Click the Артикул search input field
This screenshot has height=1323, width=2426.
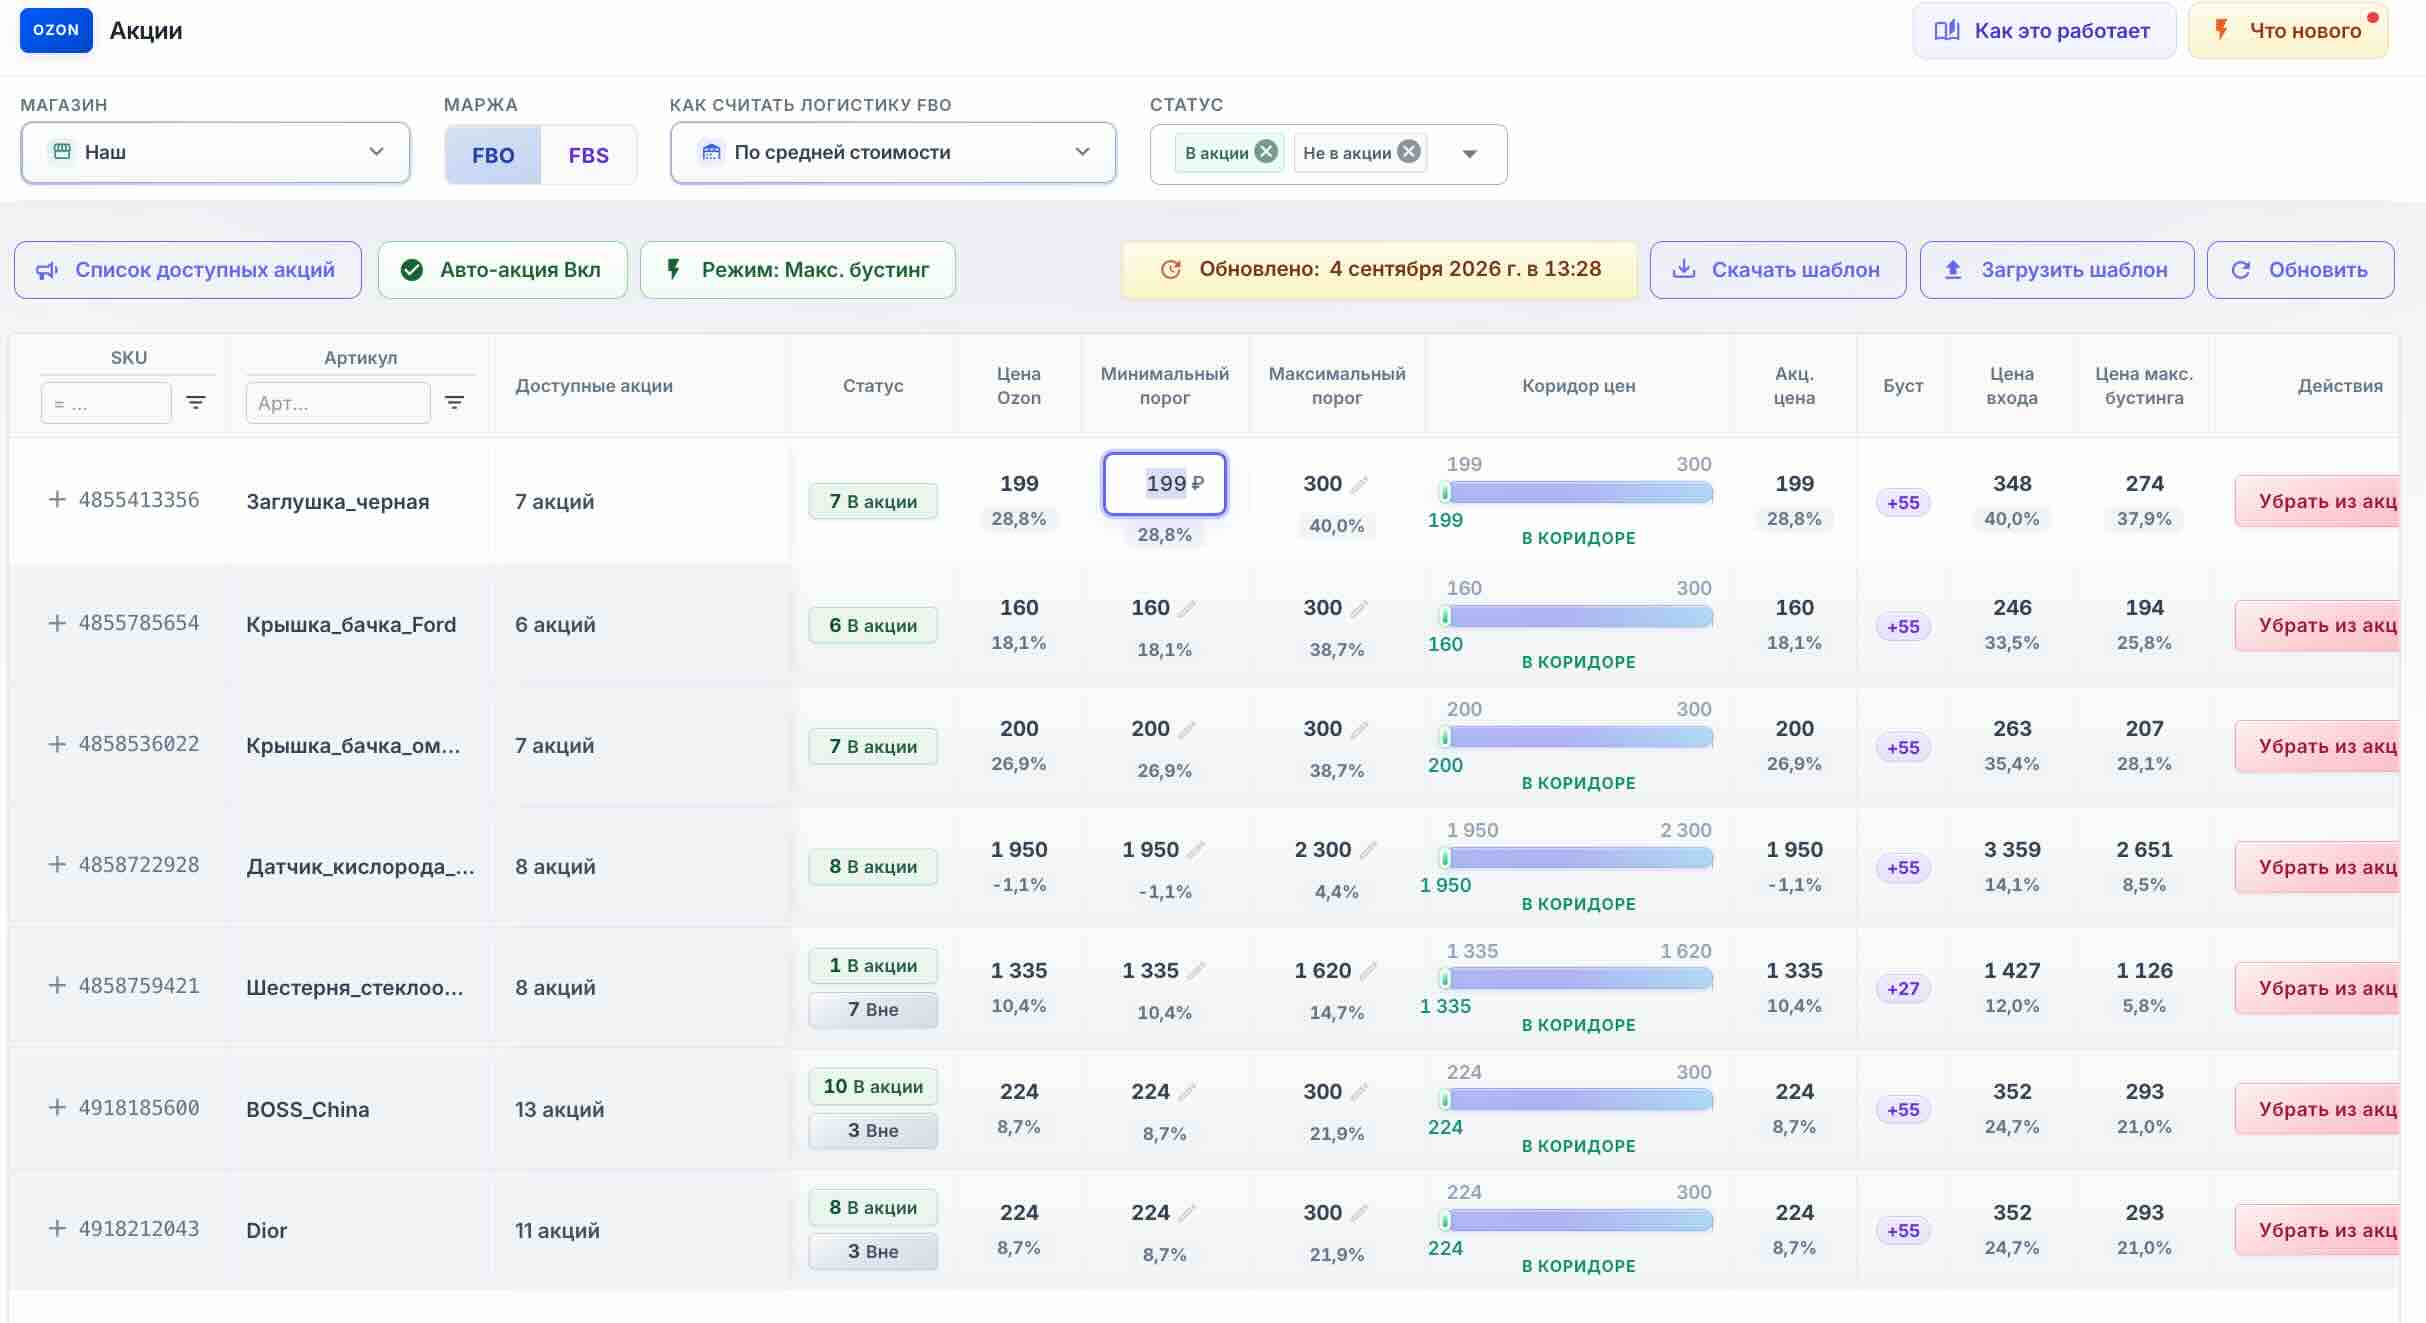[x=338, y=403]
